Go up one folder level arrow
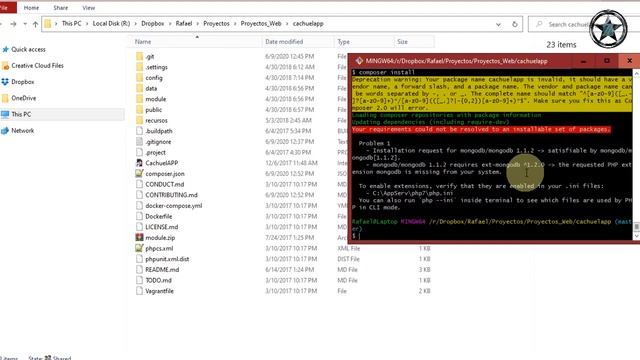 (36, 24)
